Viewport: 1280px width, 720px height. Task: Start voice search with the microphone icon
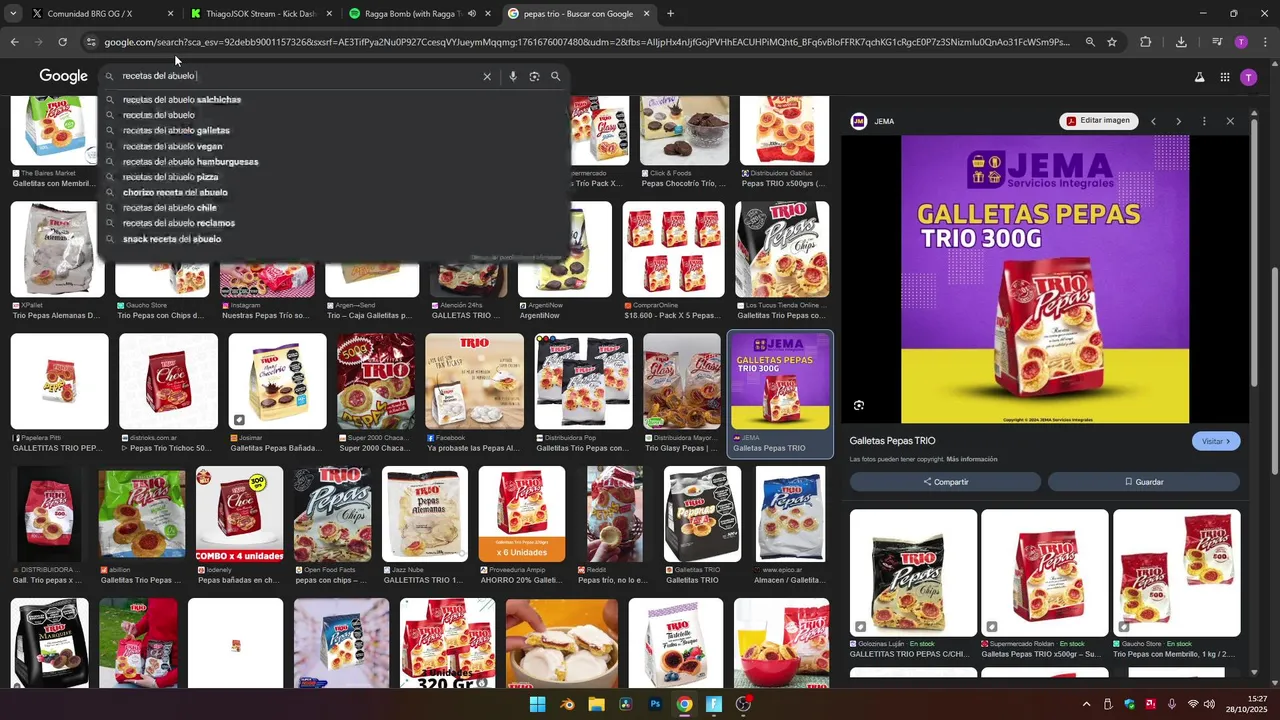(513, 76)
